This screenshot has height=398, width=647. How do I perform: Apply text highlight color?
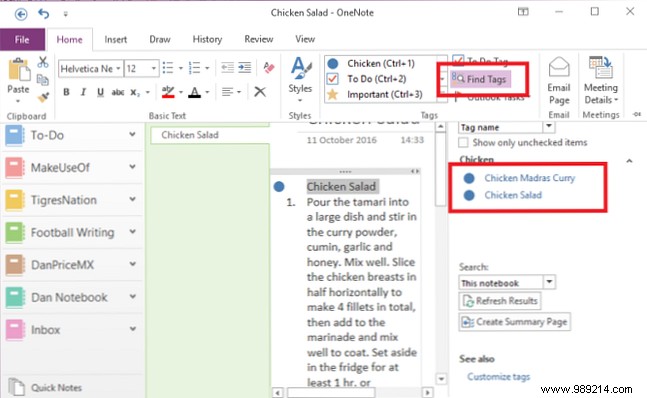pyautogui.click(x=168, y=92)
